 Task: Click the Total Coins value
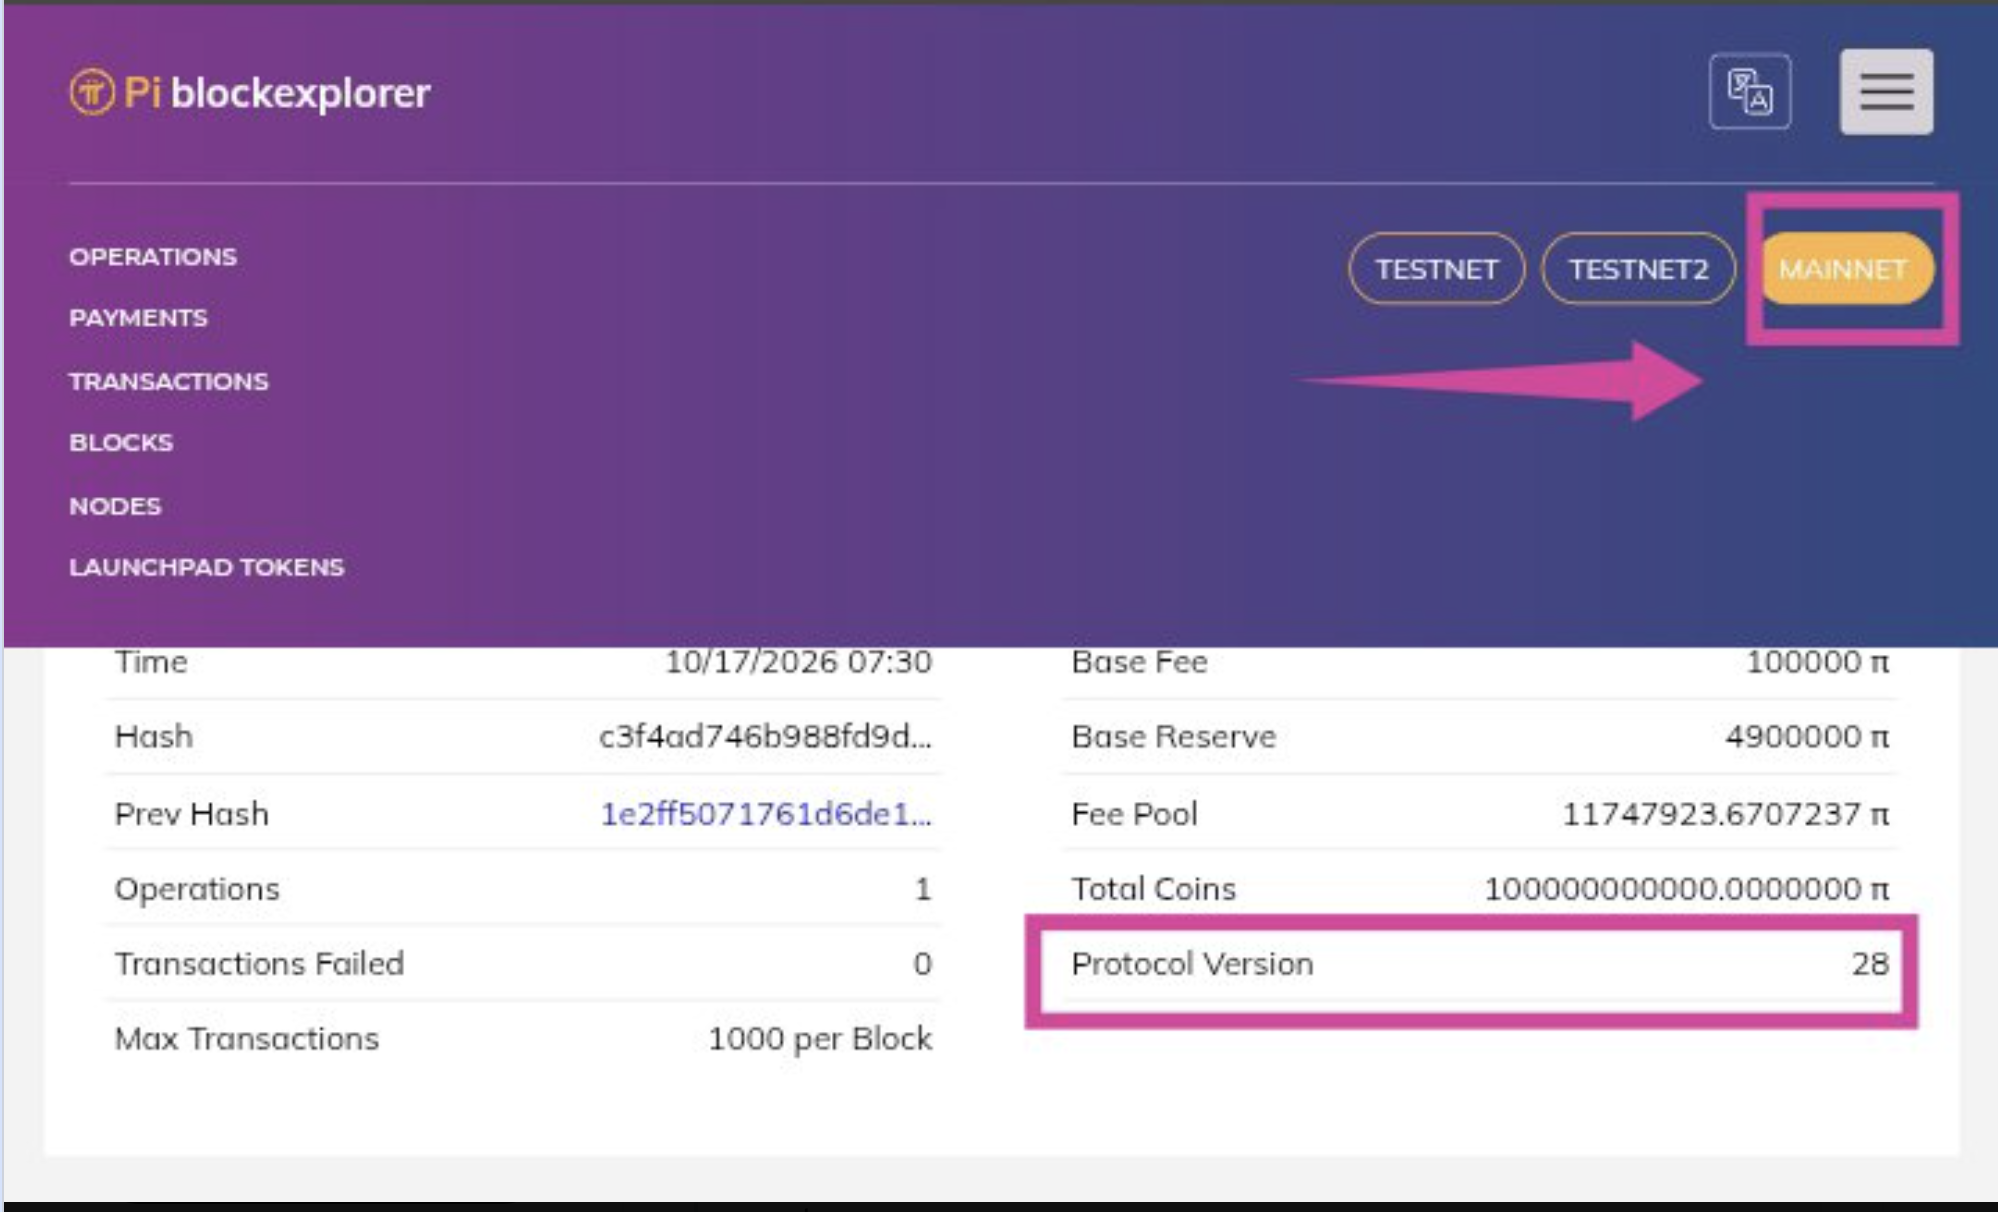coord(1687,889)
